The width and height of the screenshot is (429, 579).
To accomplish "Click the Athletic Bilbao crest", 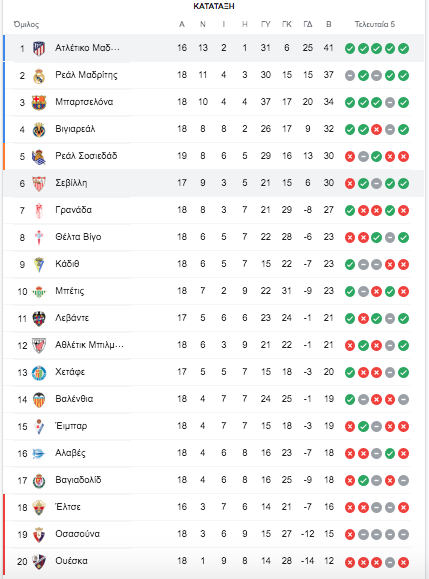I will (39, 346).
